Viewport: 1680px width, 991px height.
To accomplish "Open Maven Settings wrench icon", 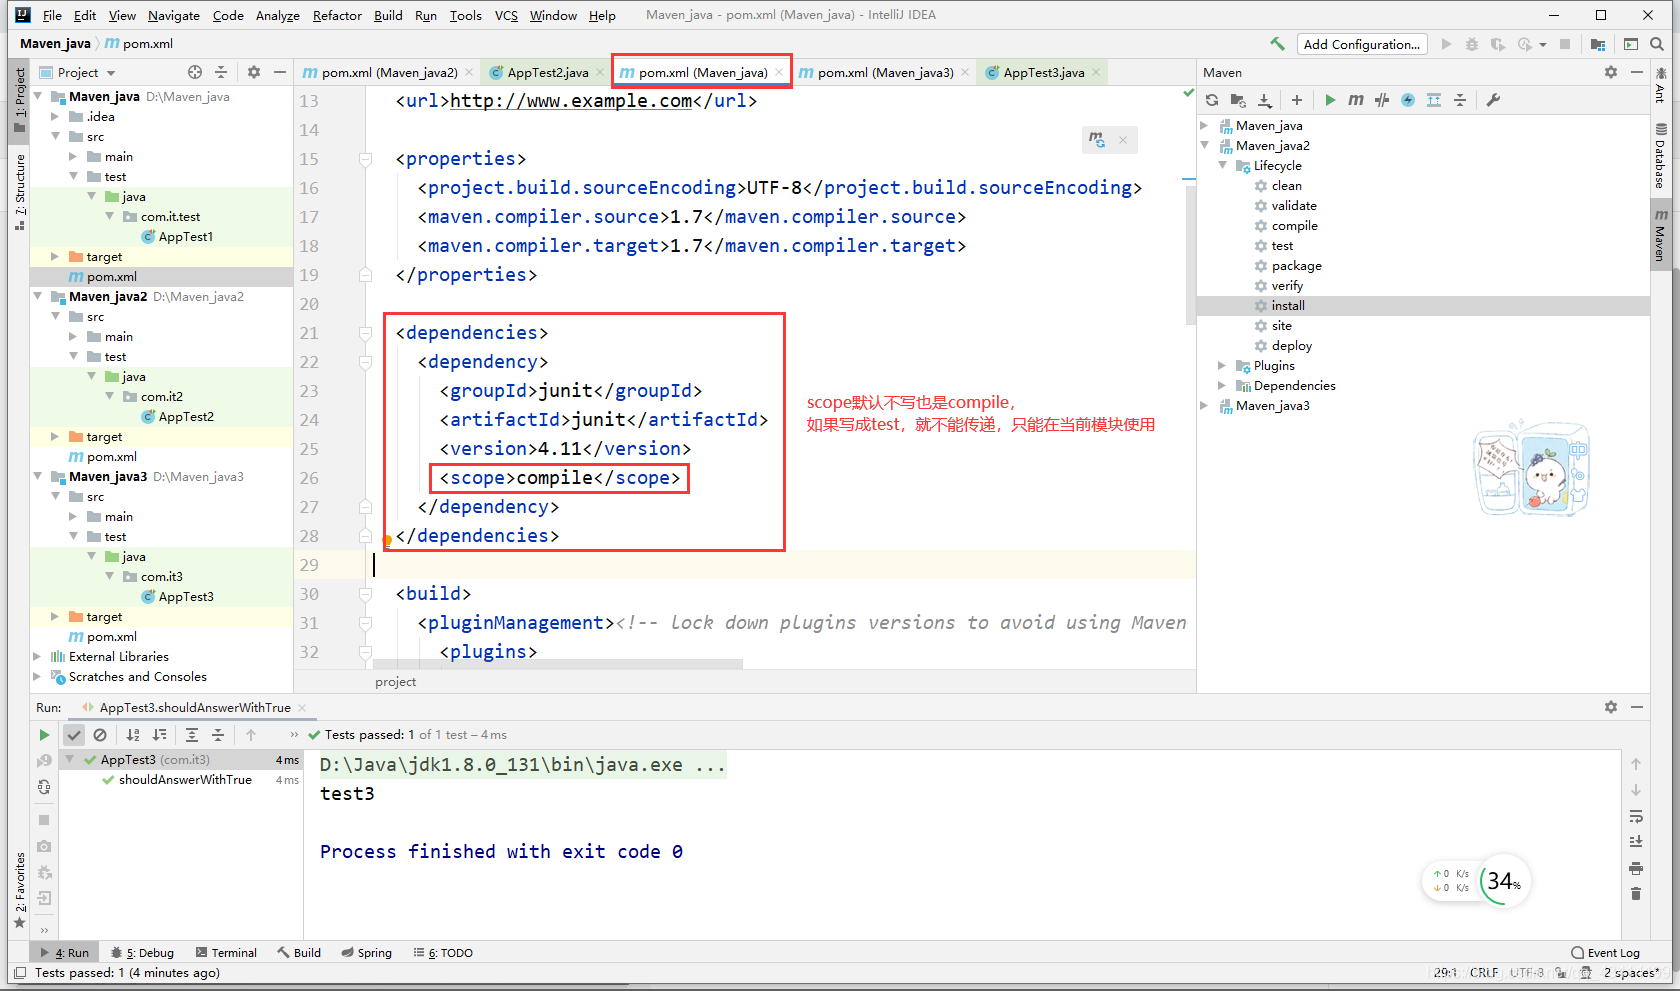I will point(1493,100).
